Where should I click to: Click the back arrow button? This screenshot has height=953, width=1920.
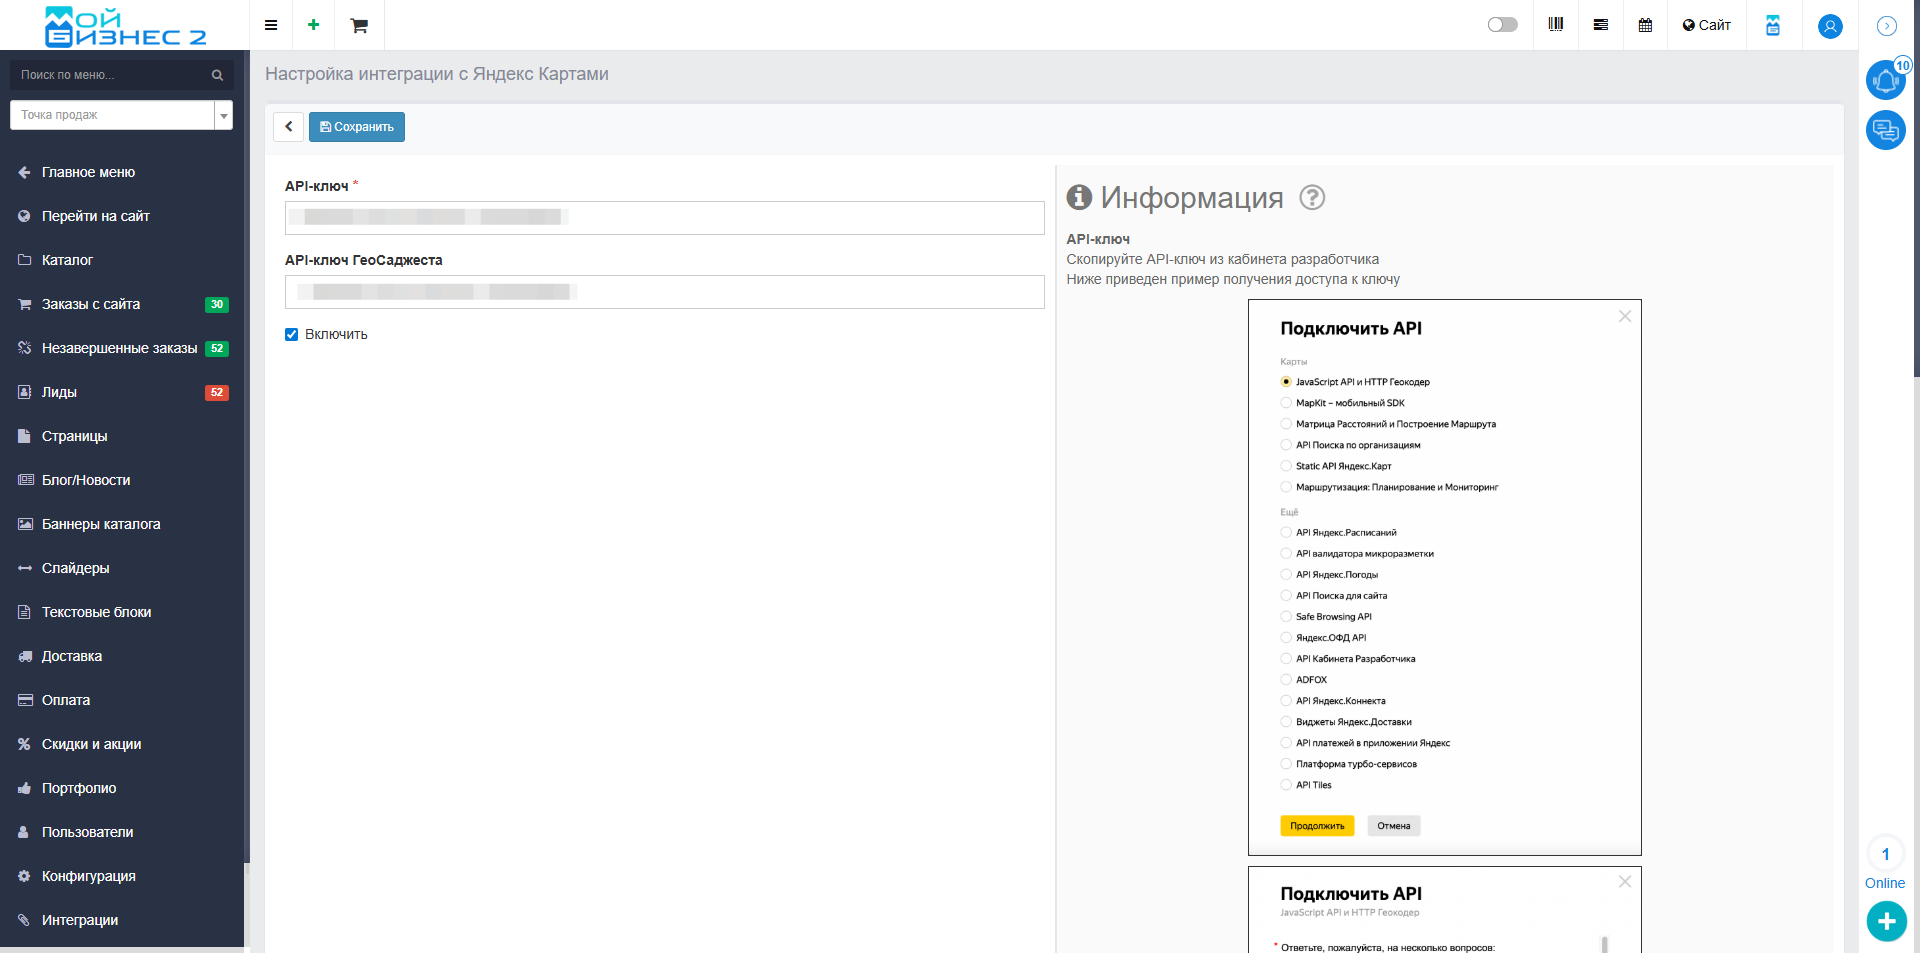tap(288, 127)
